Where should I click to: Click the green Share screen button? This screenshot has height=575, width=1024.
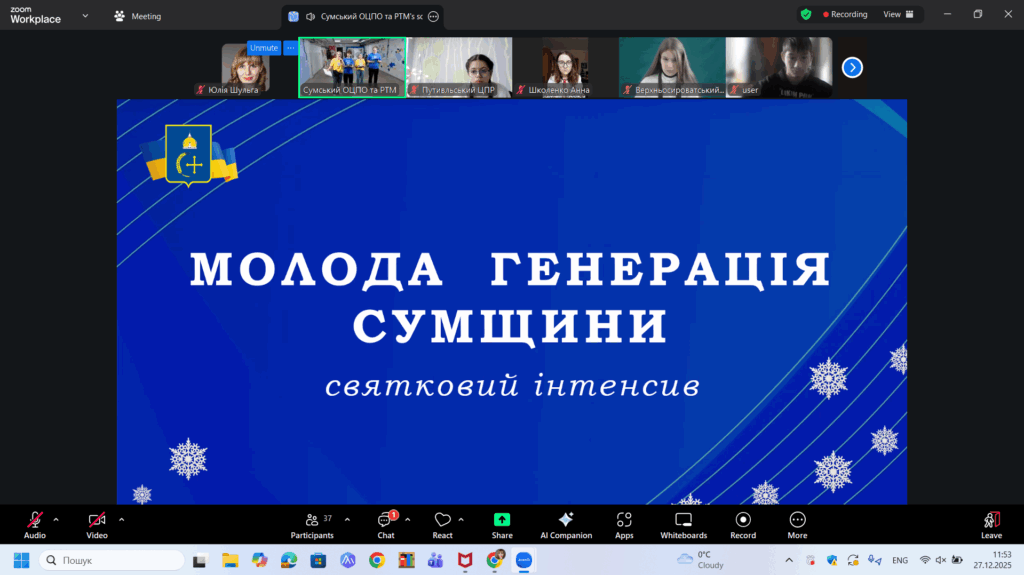(x=502, y=524)
